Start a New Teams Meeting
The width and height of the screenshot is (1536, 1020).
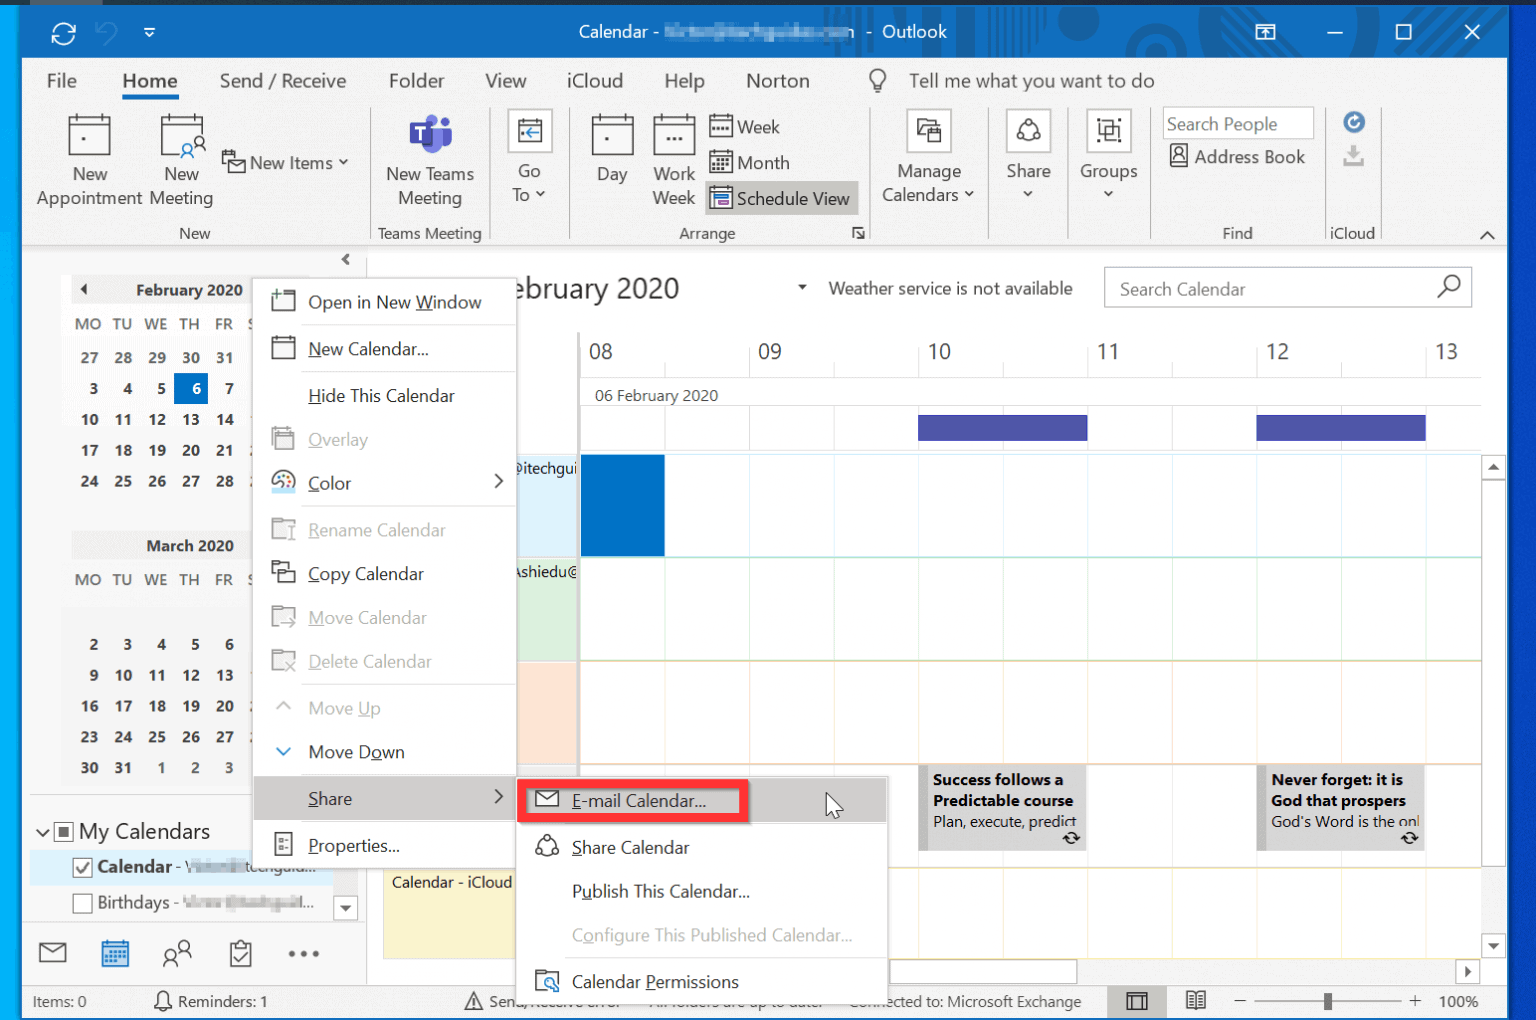pyautogui.click(x=430, y=160)
